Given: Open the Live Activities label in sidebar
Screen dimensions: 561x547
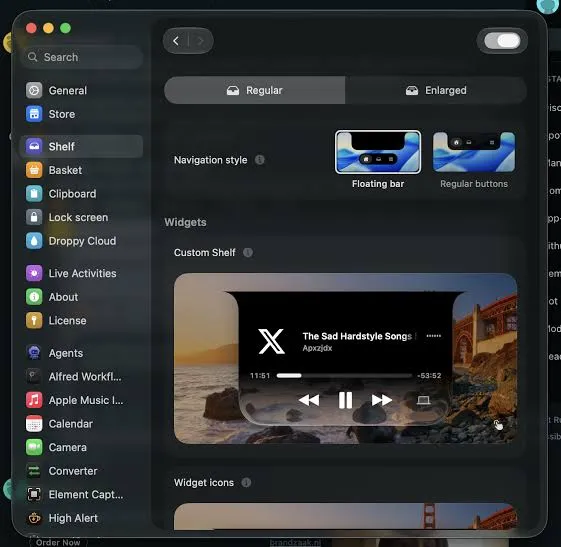Looking at the screenshot, I should pyautogui.click(x=82, y=273).
